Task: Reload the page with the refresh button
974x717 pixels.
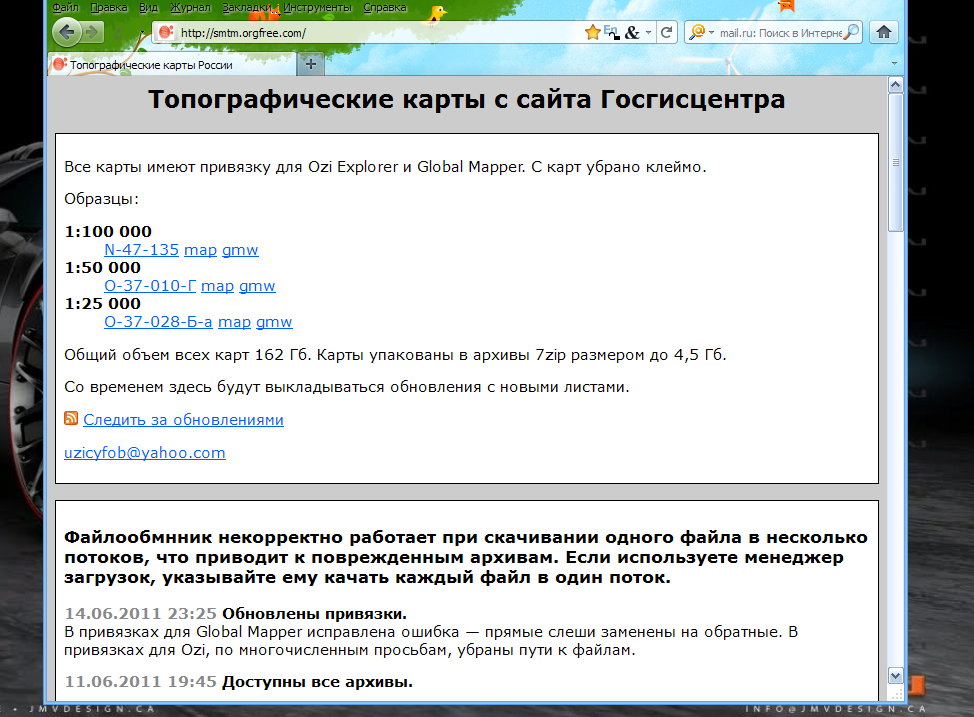Action: pos(666,32)
